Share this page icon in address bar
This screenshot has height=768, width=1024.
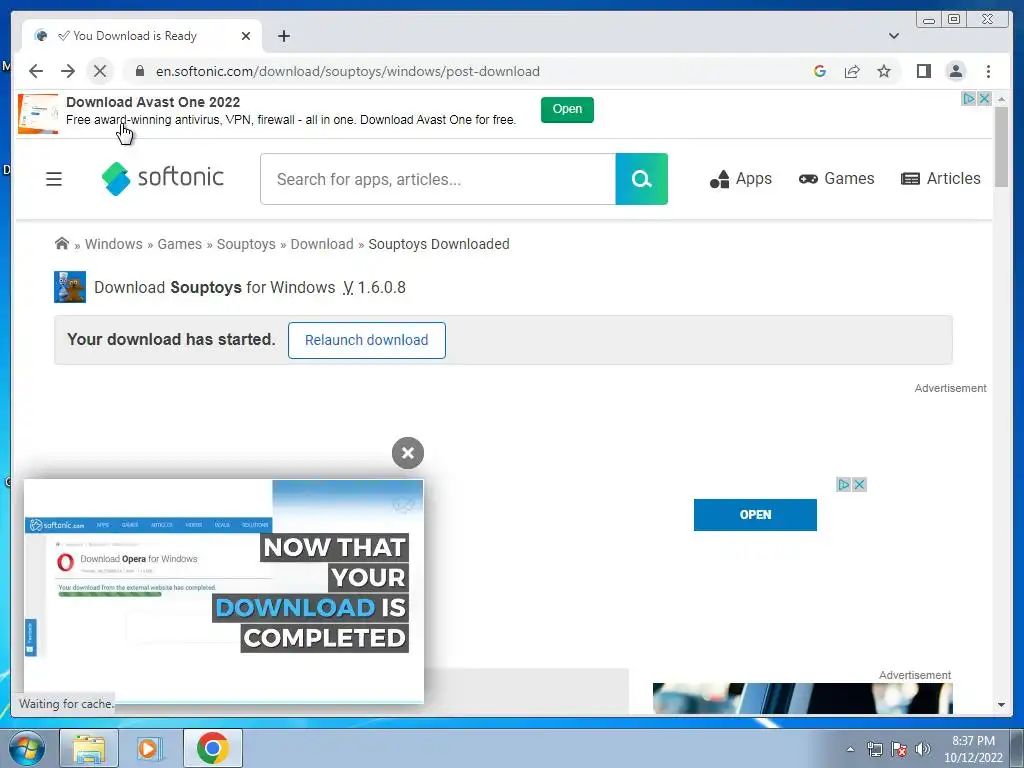coord(852,71)
